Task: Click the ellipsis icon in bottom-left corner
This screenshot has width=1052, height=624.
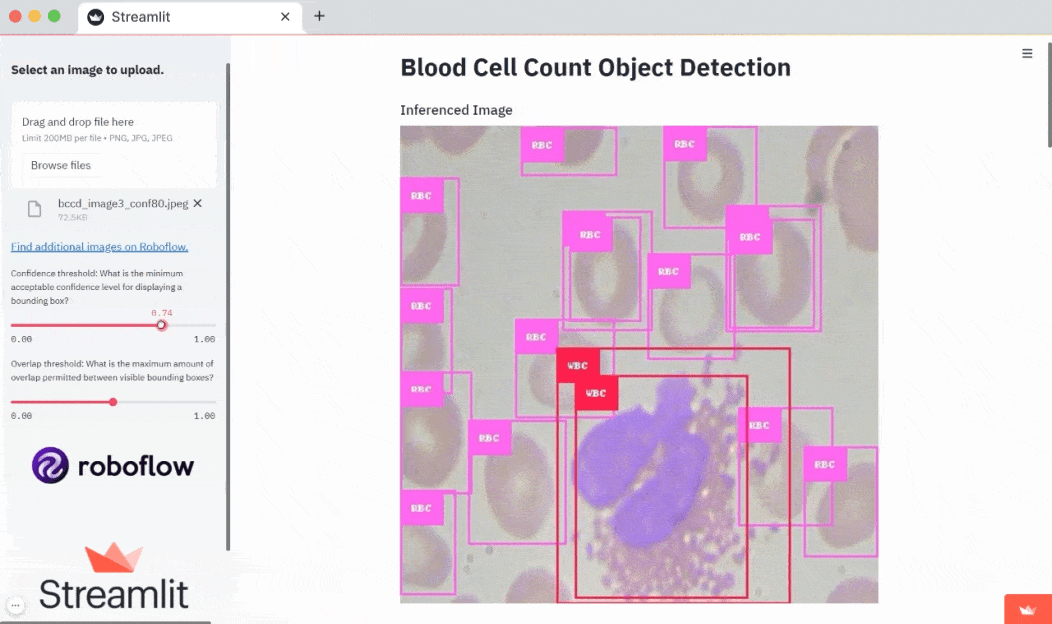Action: (15, 605)
